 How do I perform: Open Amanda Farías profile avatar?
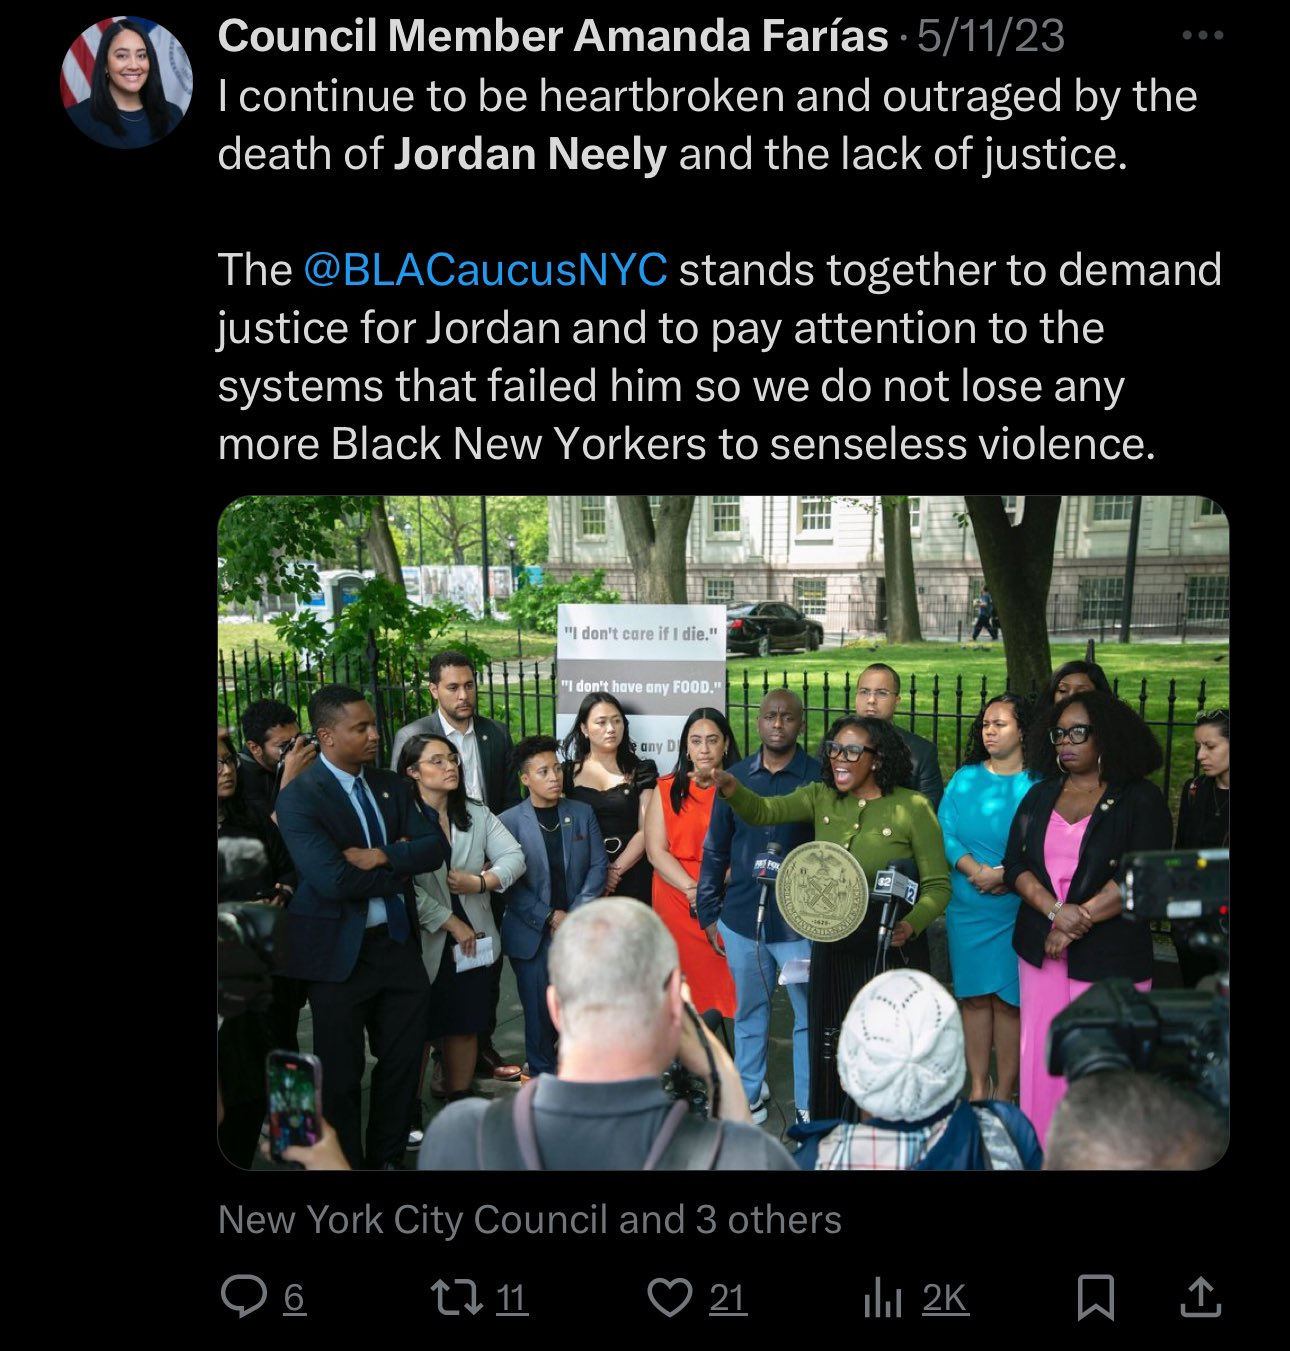click(x=126, y=82)
